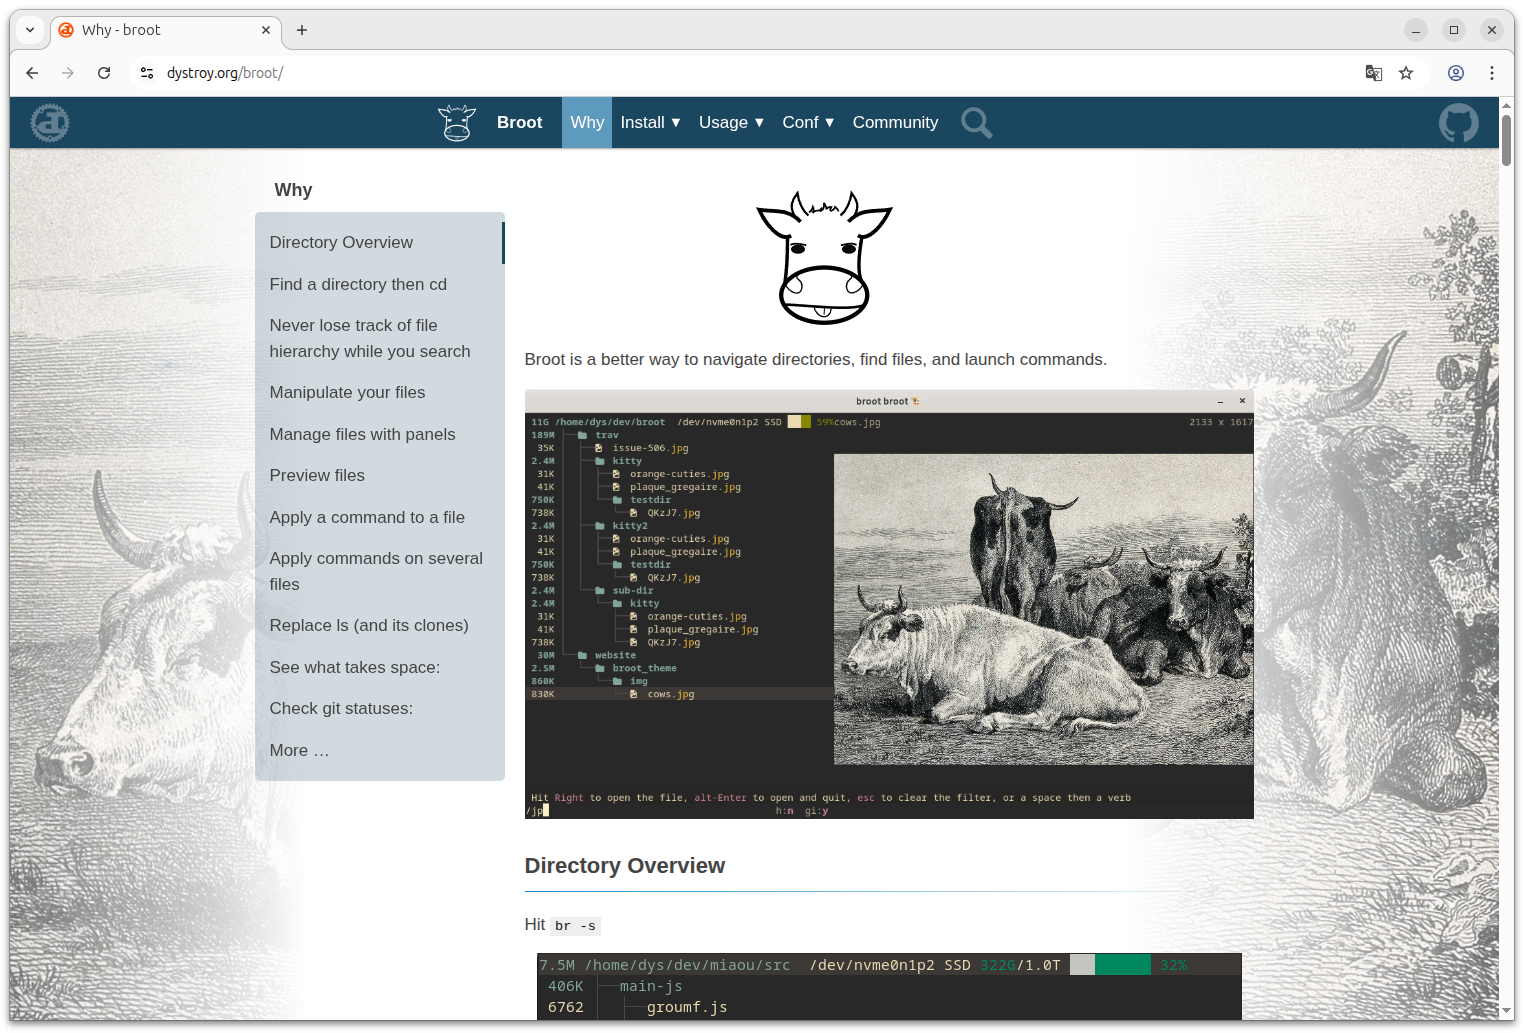This screenshot has width=1524, height=1033.
Task: Select the Why nav tab
Action: click(587, 123)
